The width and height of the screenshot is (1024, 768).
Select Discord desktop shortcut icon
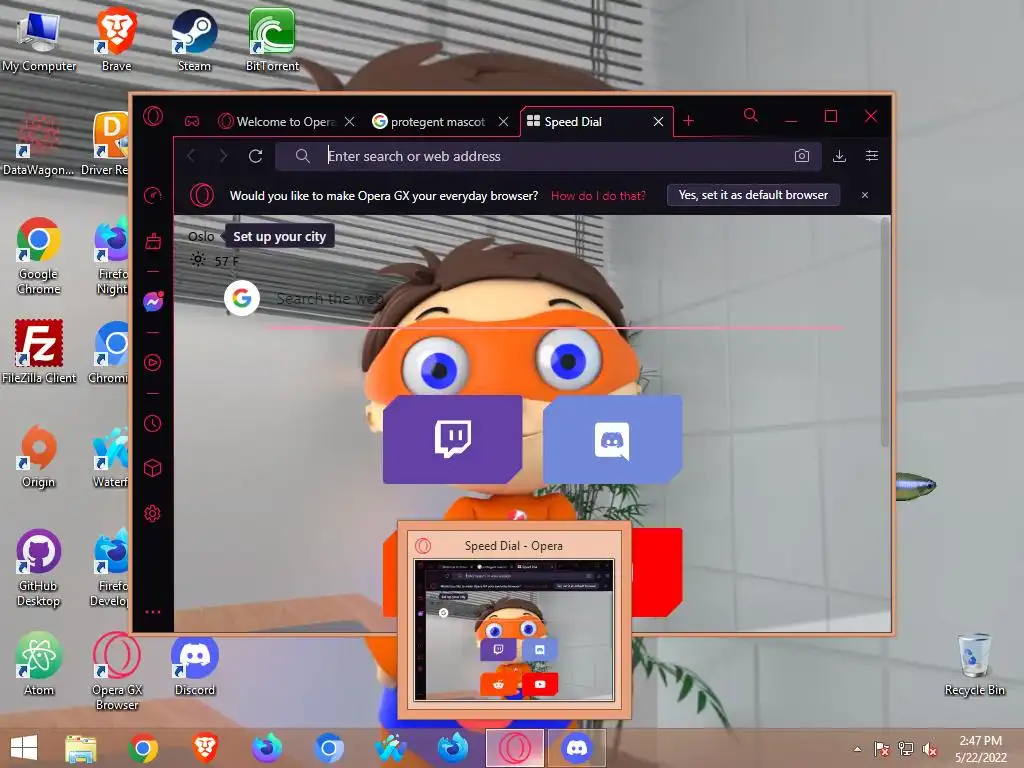tap(195, 664)
